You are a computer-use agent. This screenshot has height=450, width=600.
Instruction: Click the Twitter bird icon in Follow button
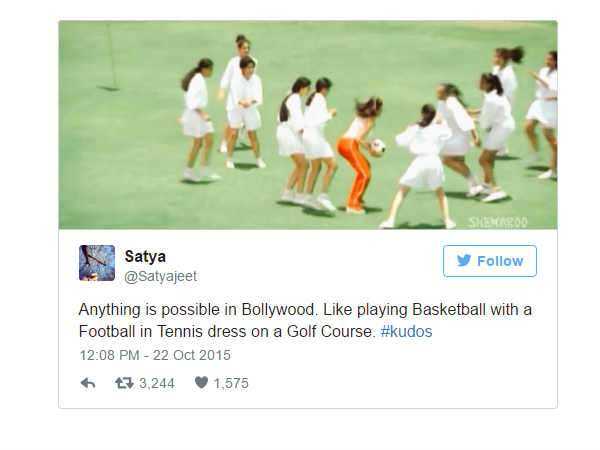point(464,261)
